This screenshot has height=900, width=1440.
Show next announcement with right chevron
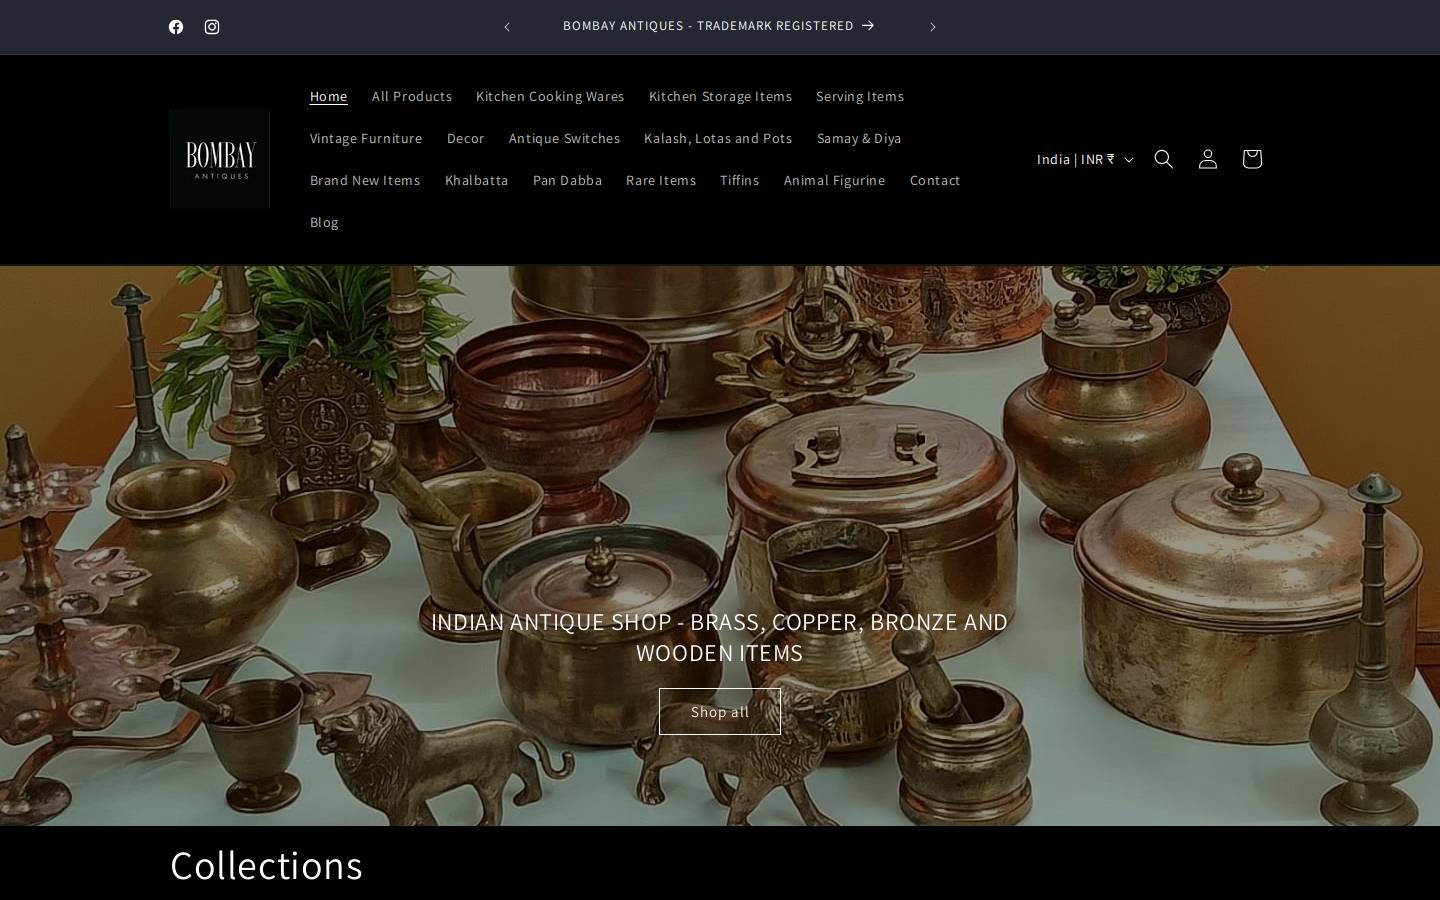(x=932, y=27)
